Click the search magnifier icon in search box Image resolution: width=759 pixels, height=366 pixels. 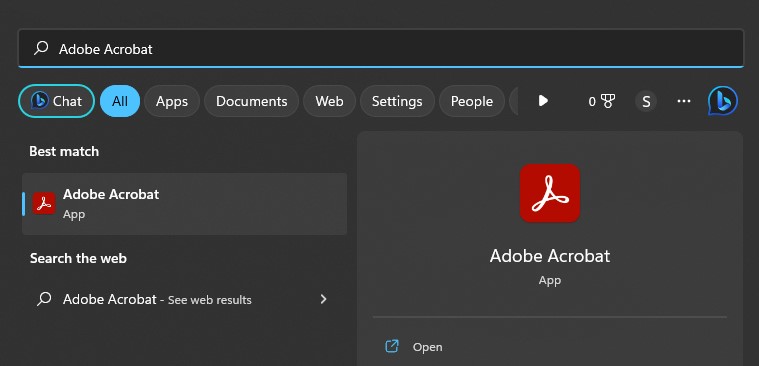pyautogui.click(x=41, y=48)
